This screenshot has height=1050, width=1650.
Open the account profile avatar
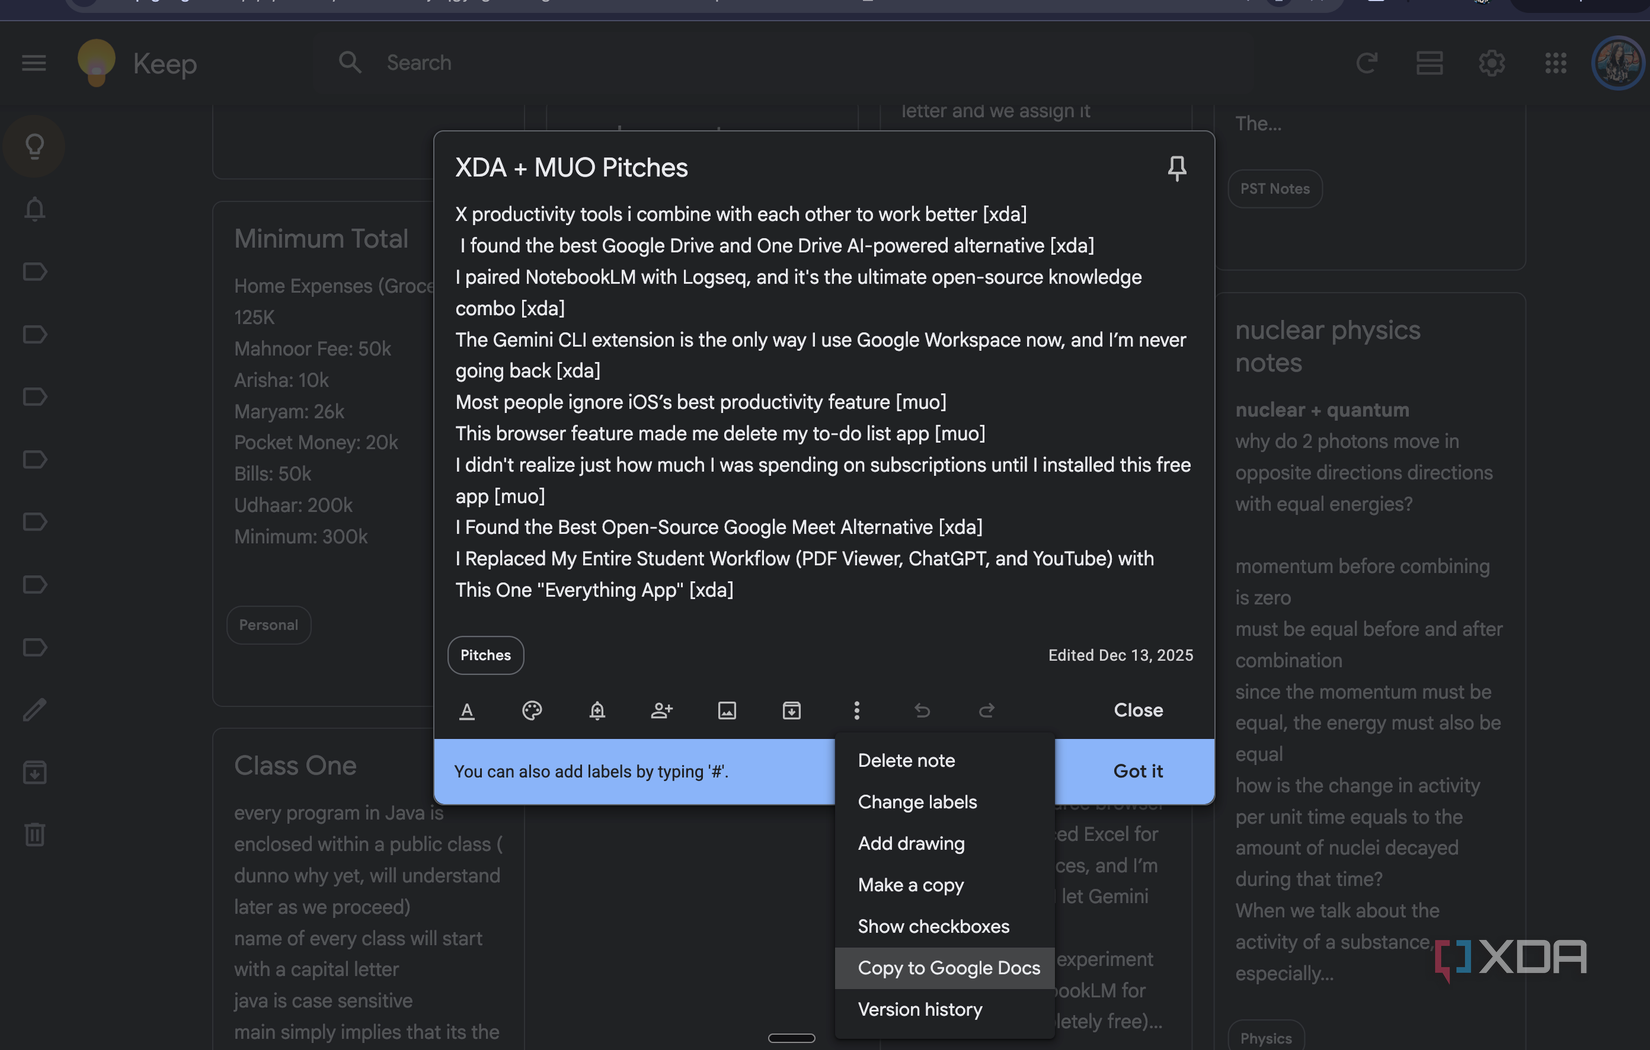coord(1617,63)
